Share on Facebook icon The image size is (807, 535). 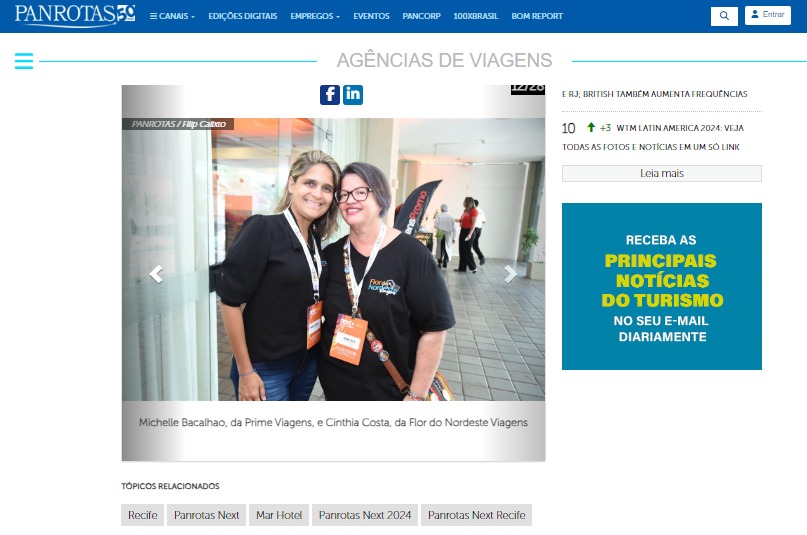330,95
